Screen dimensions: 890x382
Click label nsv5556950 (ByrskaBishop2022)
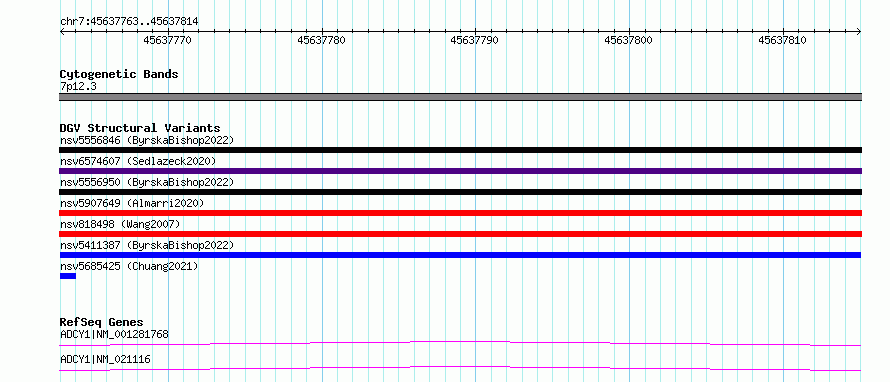click(x=146, y=182)
